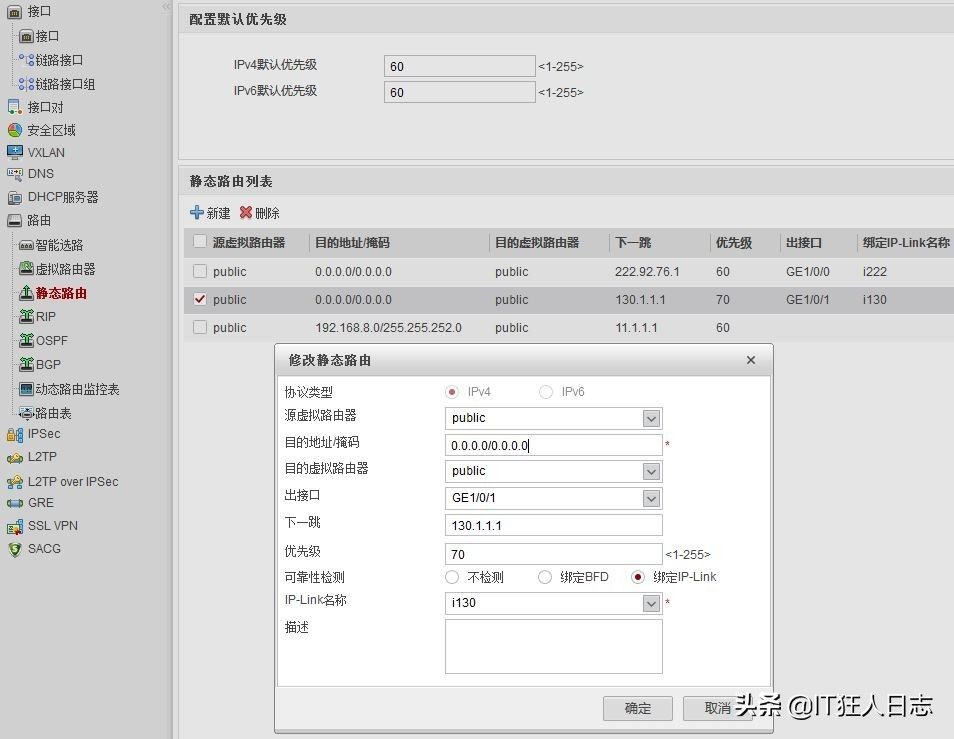
Task: Click the SACG shield icon
Action: point(14,549)
